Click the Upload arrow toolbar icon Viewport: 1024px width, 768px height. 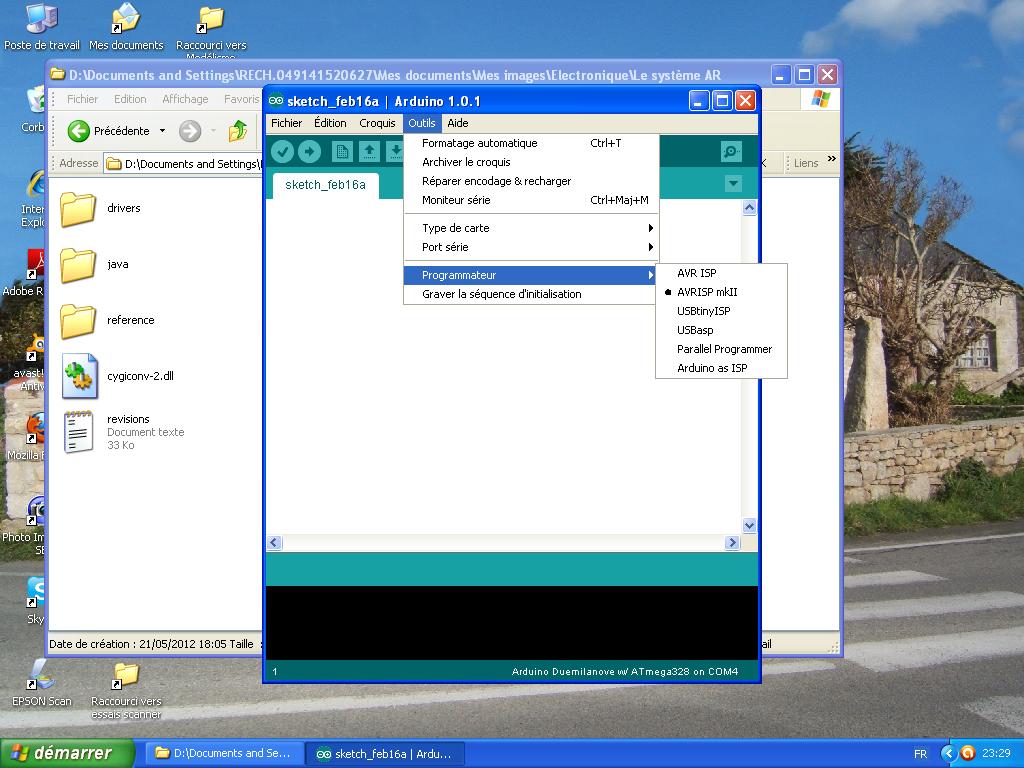(x=310, y=151)
